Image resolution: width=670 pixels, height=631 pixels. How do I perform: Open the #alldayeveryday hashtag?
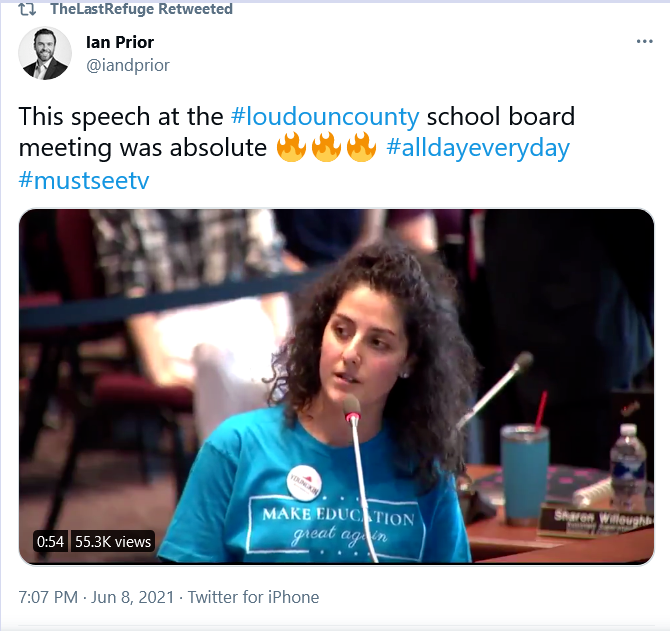pyautogui.click(x=478, y=148)
